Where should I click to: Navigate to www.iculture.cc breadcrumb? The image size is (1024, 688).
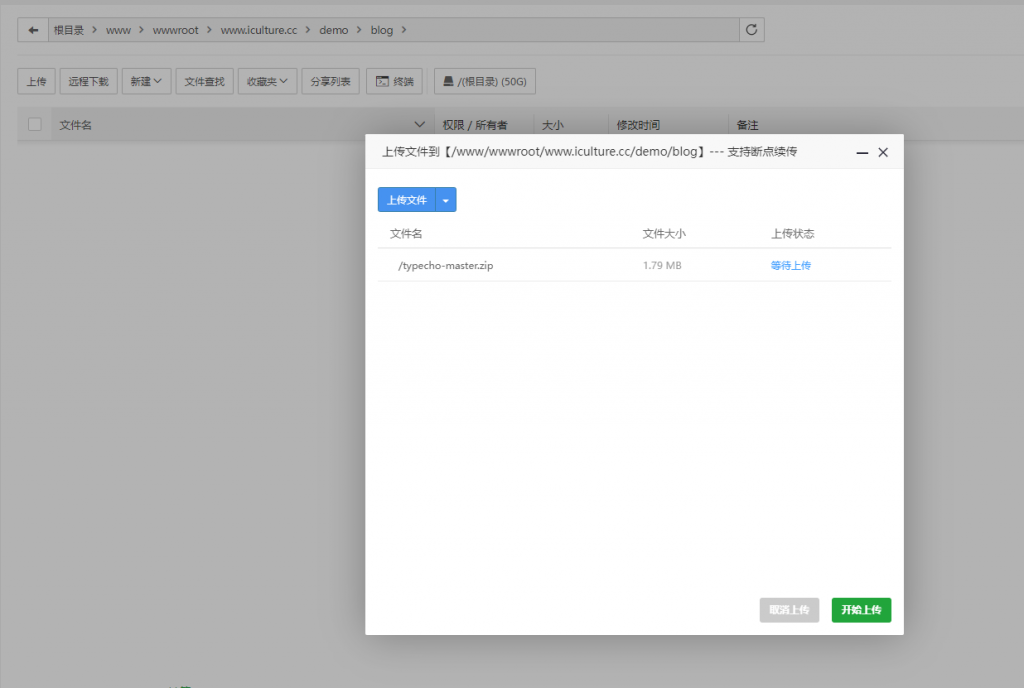pyautogui.click(x=259, y=30)
